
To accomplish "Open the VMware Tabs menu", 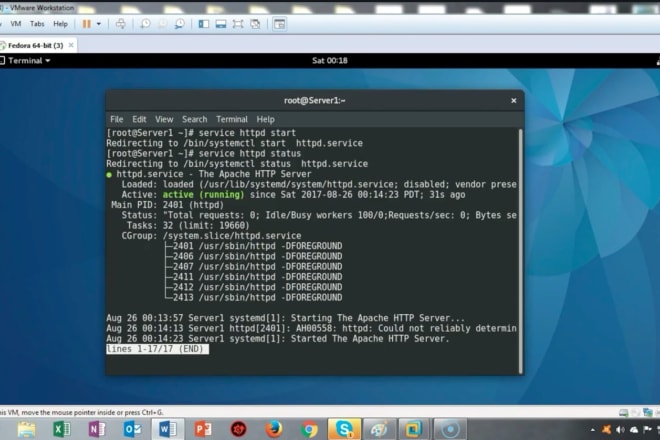I will [37, 24].
